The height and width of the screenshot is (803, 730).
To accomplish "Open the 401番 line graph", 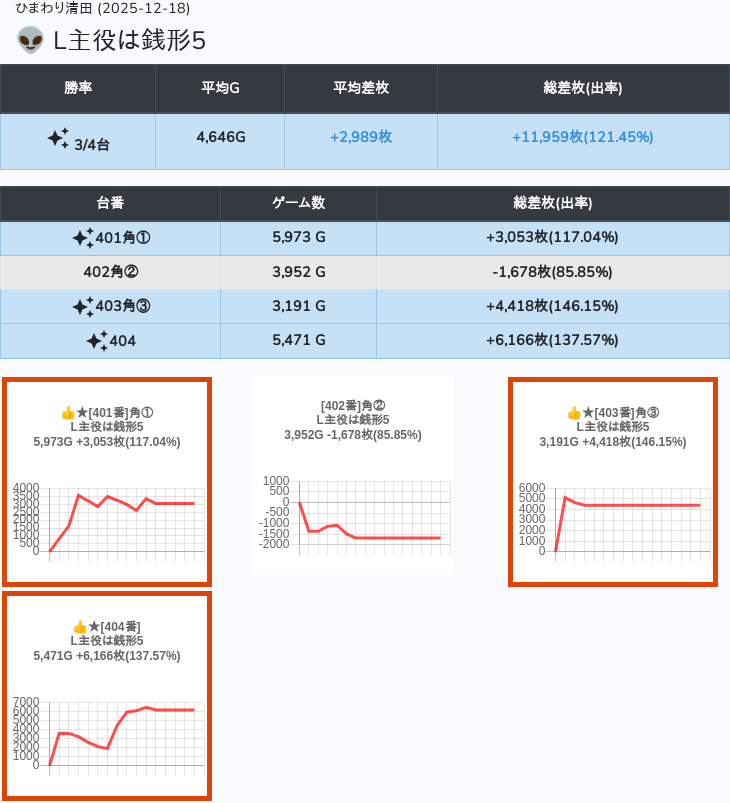I will (122, 520).
